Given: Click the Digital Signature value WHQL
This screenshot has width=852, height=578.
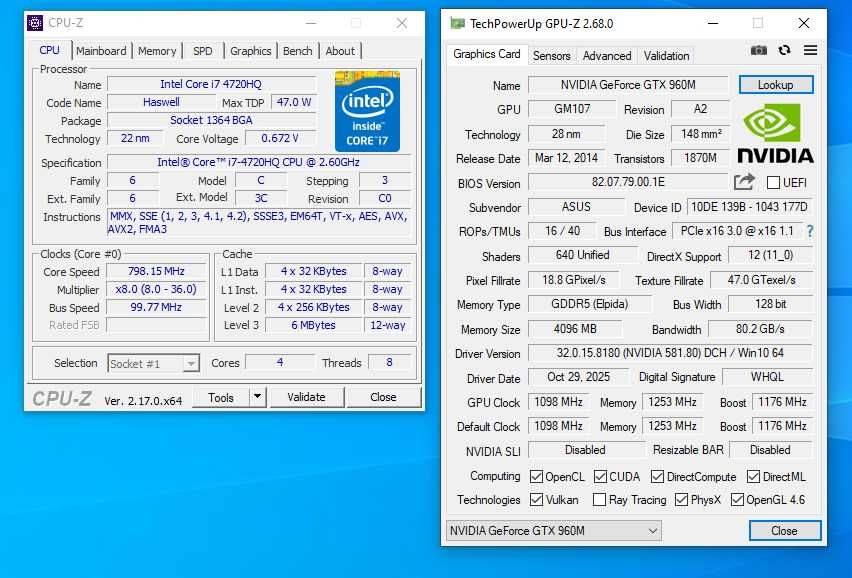Looking at the screenshot, I should pos(767,377).
